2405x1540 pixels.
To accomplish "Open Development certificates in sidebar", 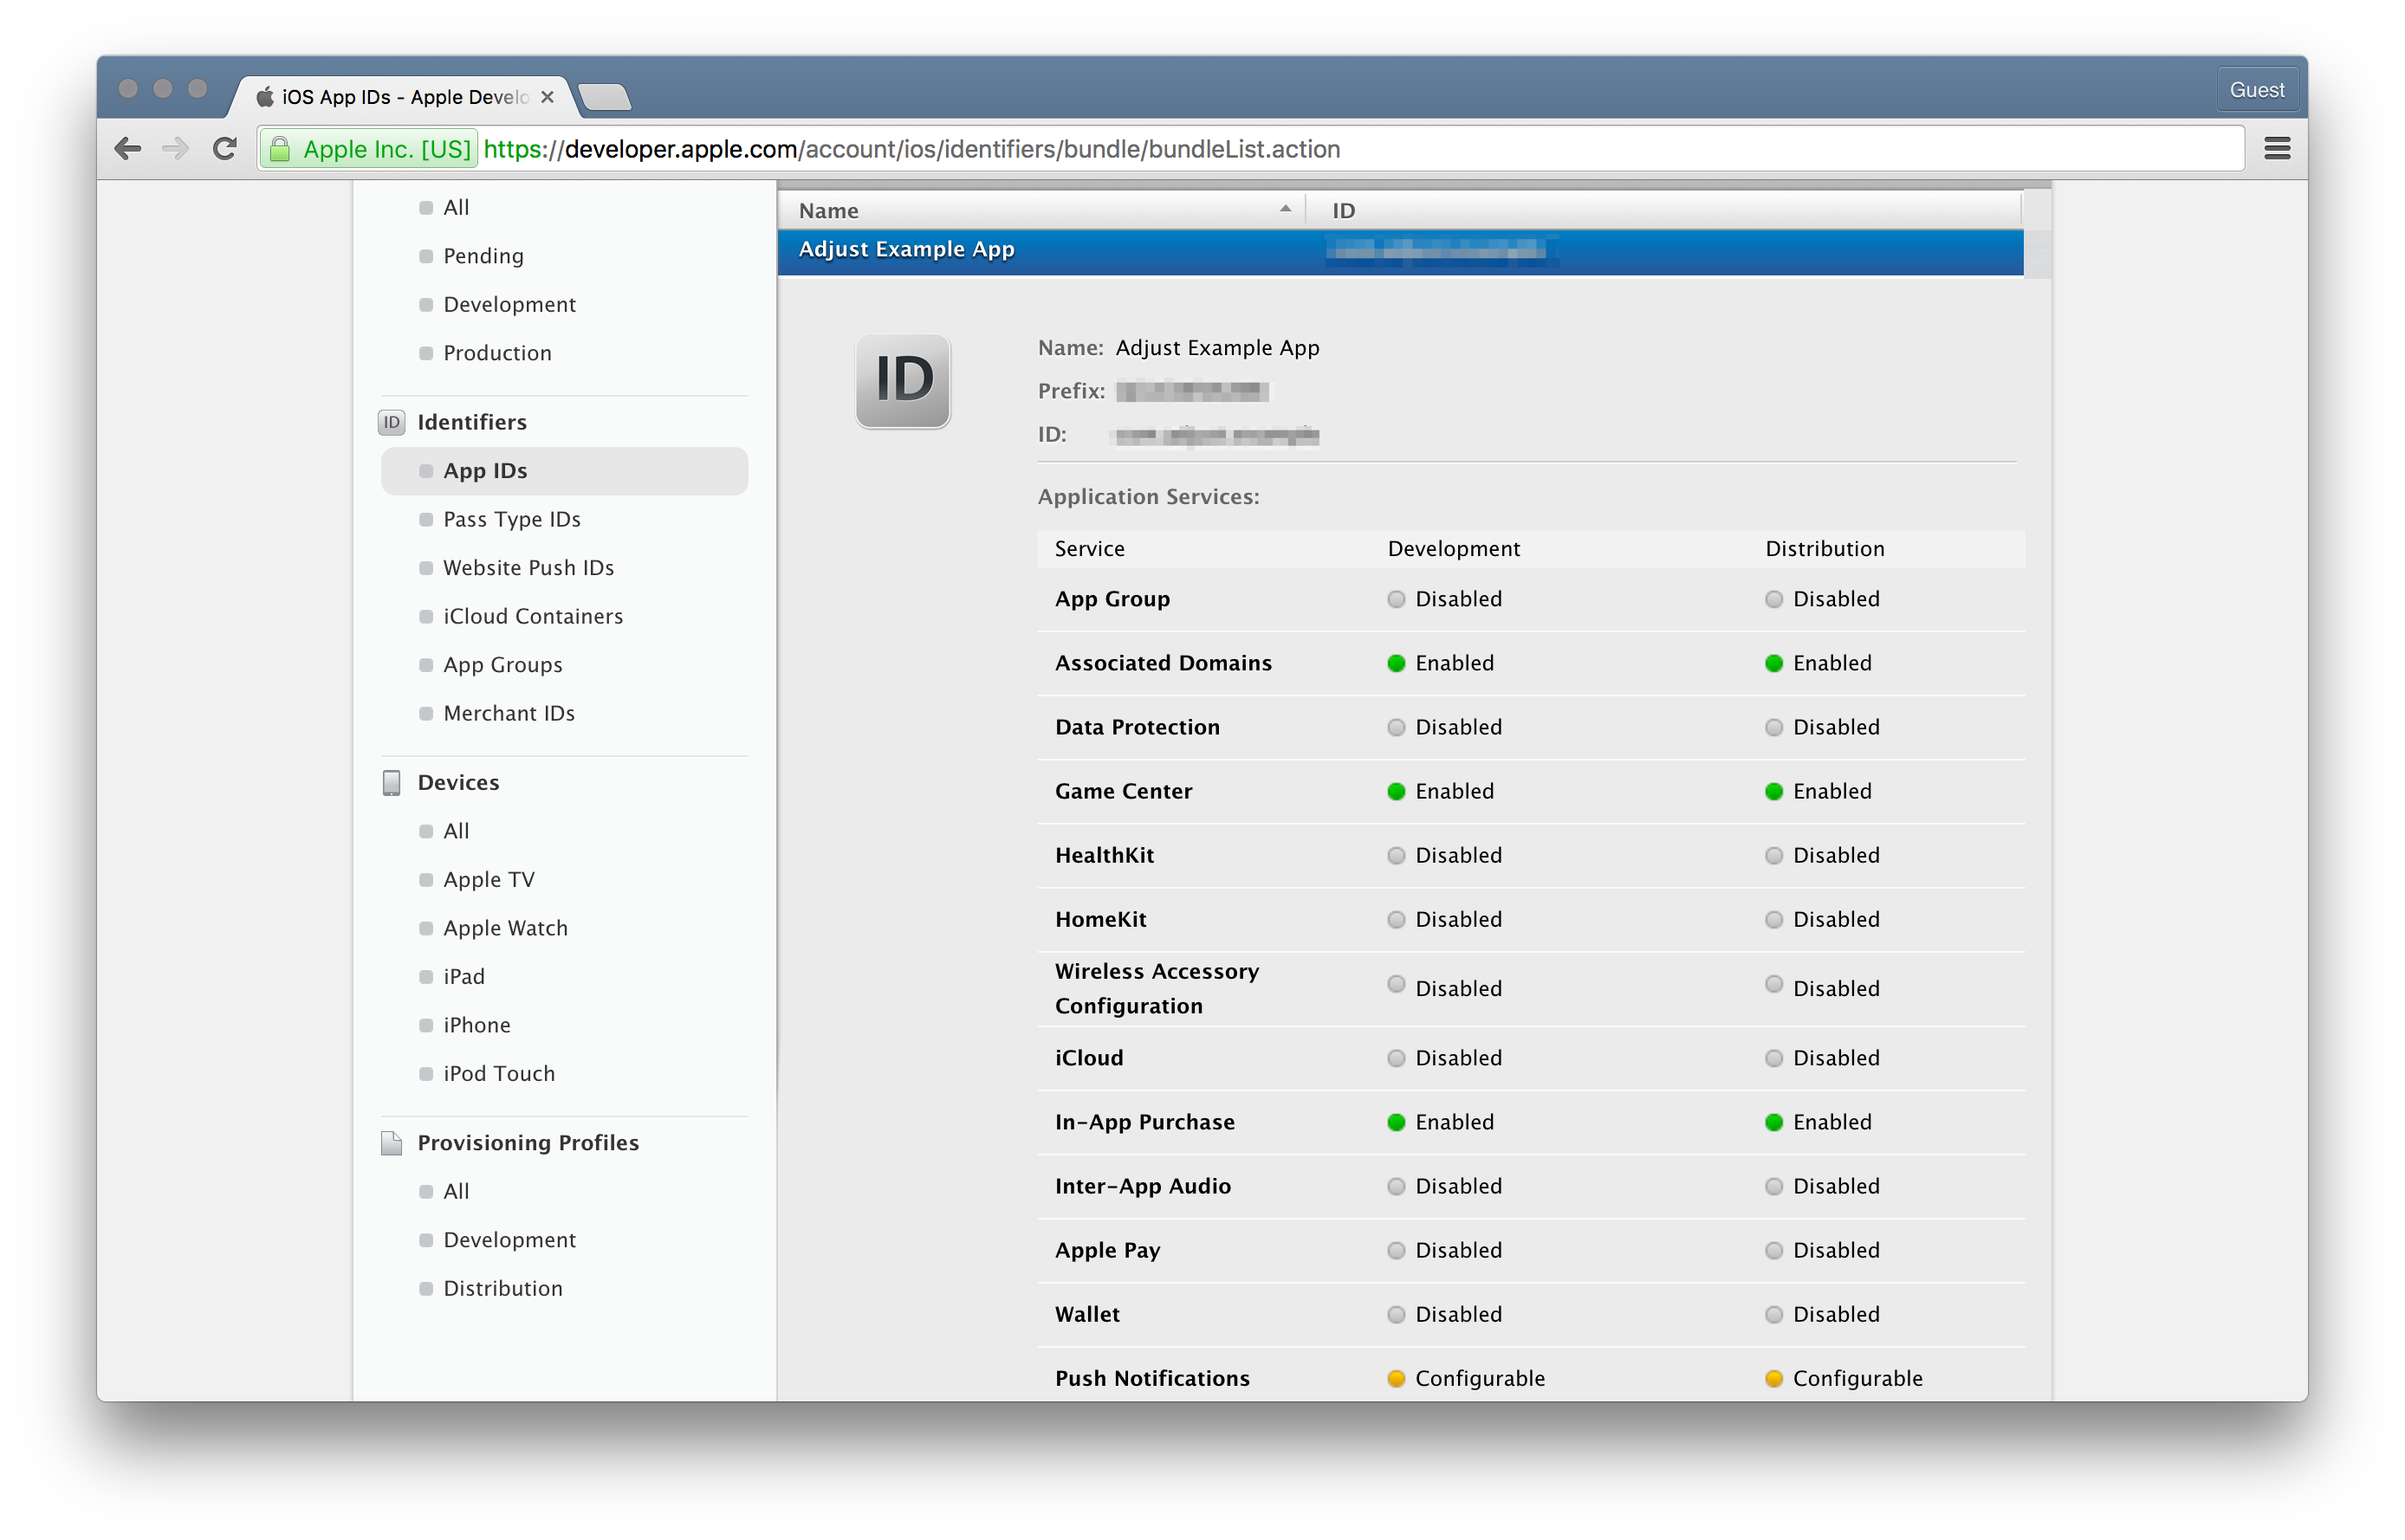I will point(509,304).
